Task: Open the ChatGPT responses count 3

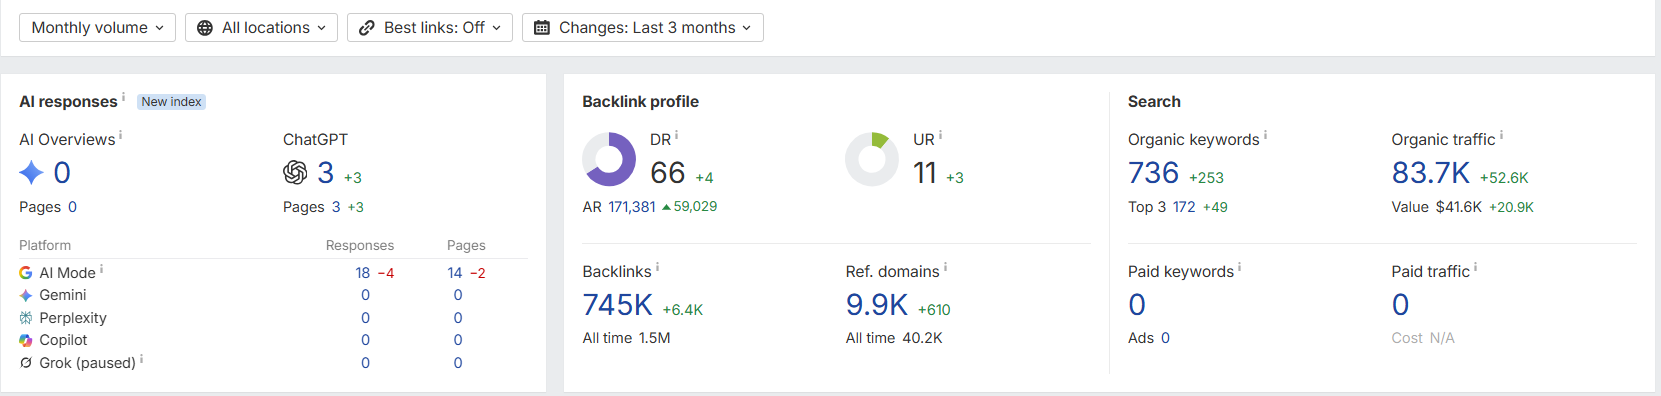Action: tap(326, 173)
